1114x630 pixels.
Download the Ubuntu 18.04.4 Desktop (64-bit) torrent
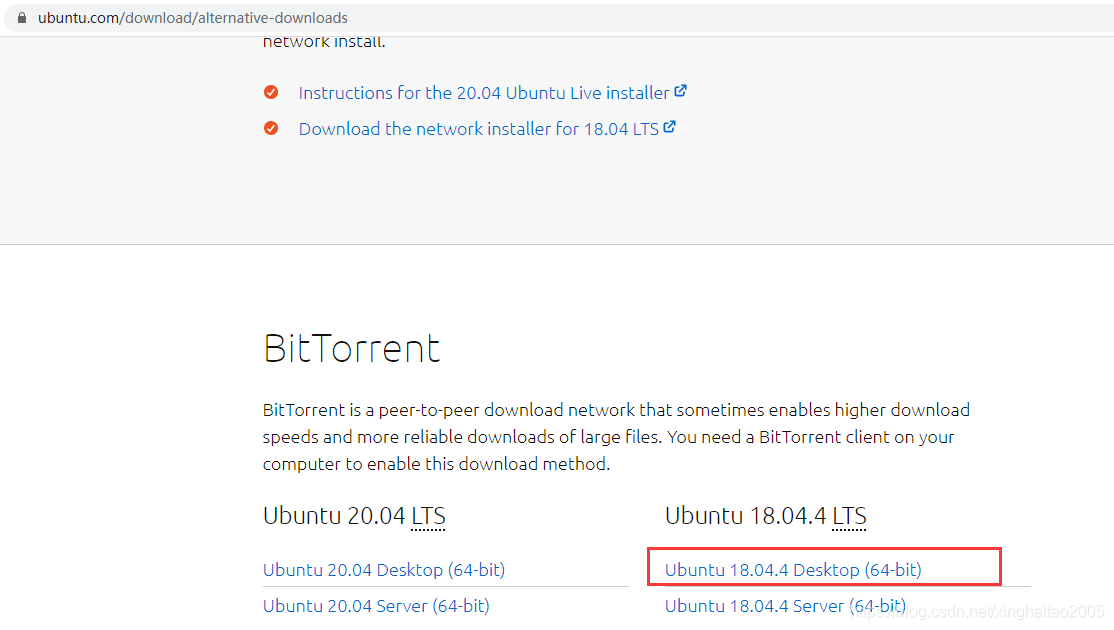point(793,570)
